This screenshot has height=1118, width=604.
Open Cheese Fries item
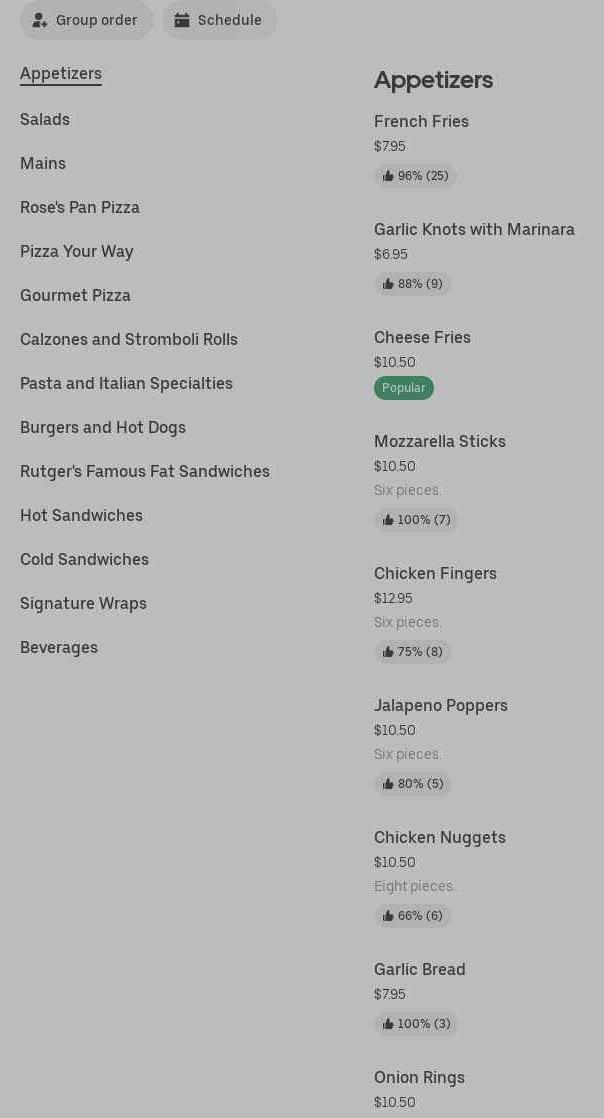point(422,338)
